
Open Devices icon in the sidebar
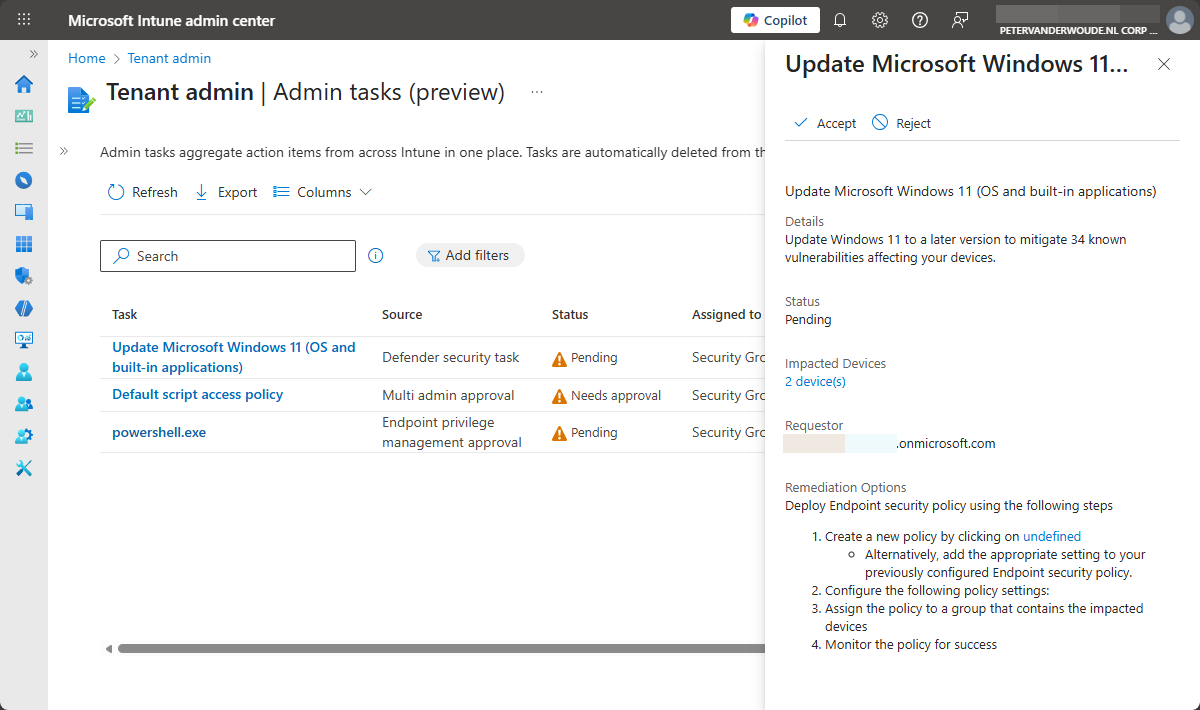(24, 212)
